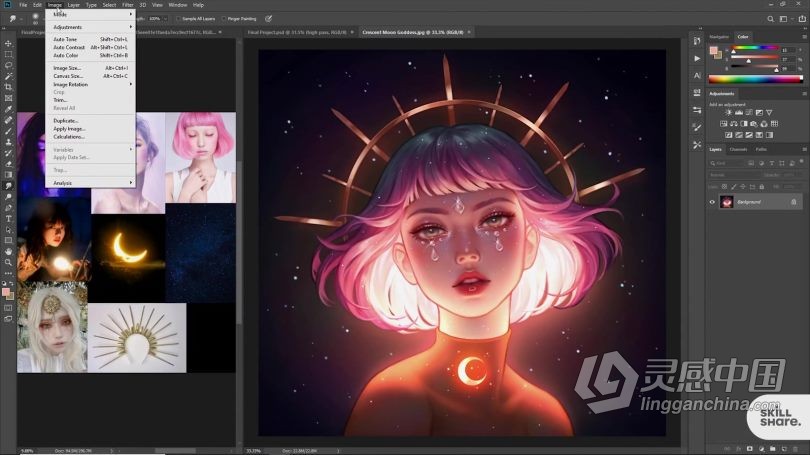Open the Strength percentage dropdown
The width and height of the screenshot is (810, 455).
(165, 19)
